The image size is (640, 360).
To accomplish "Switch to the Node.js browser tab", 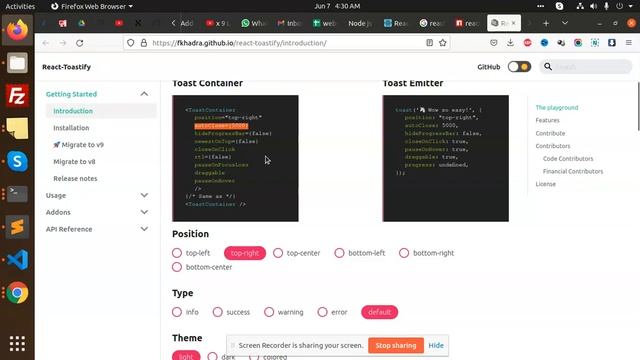I will coord(359,23).
